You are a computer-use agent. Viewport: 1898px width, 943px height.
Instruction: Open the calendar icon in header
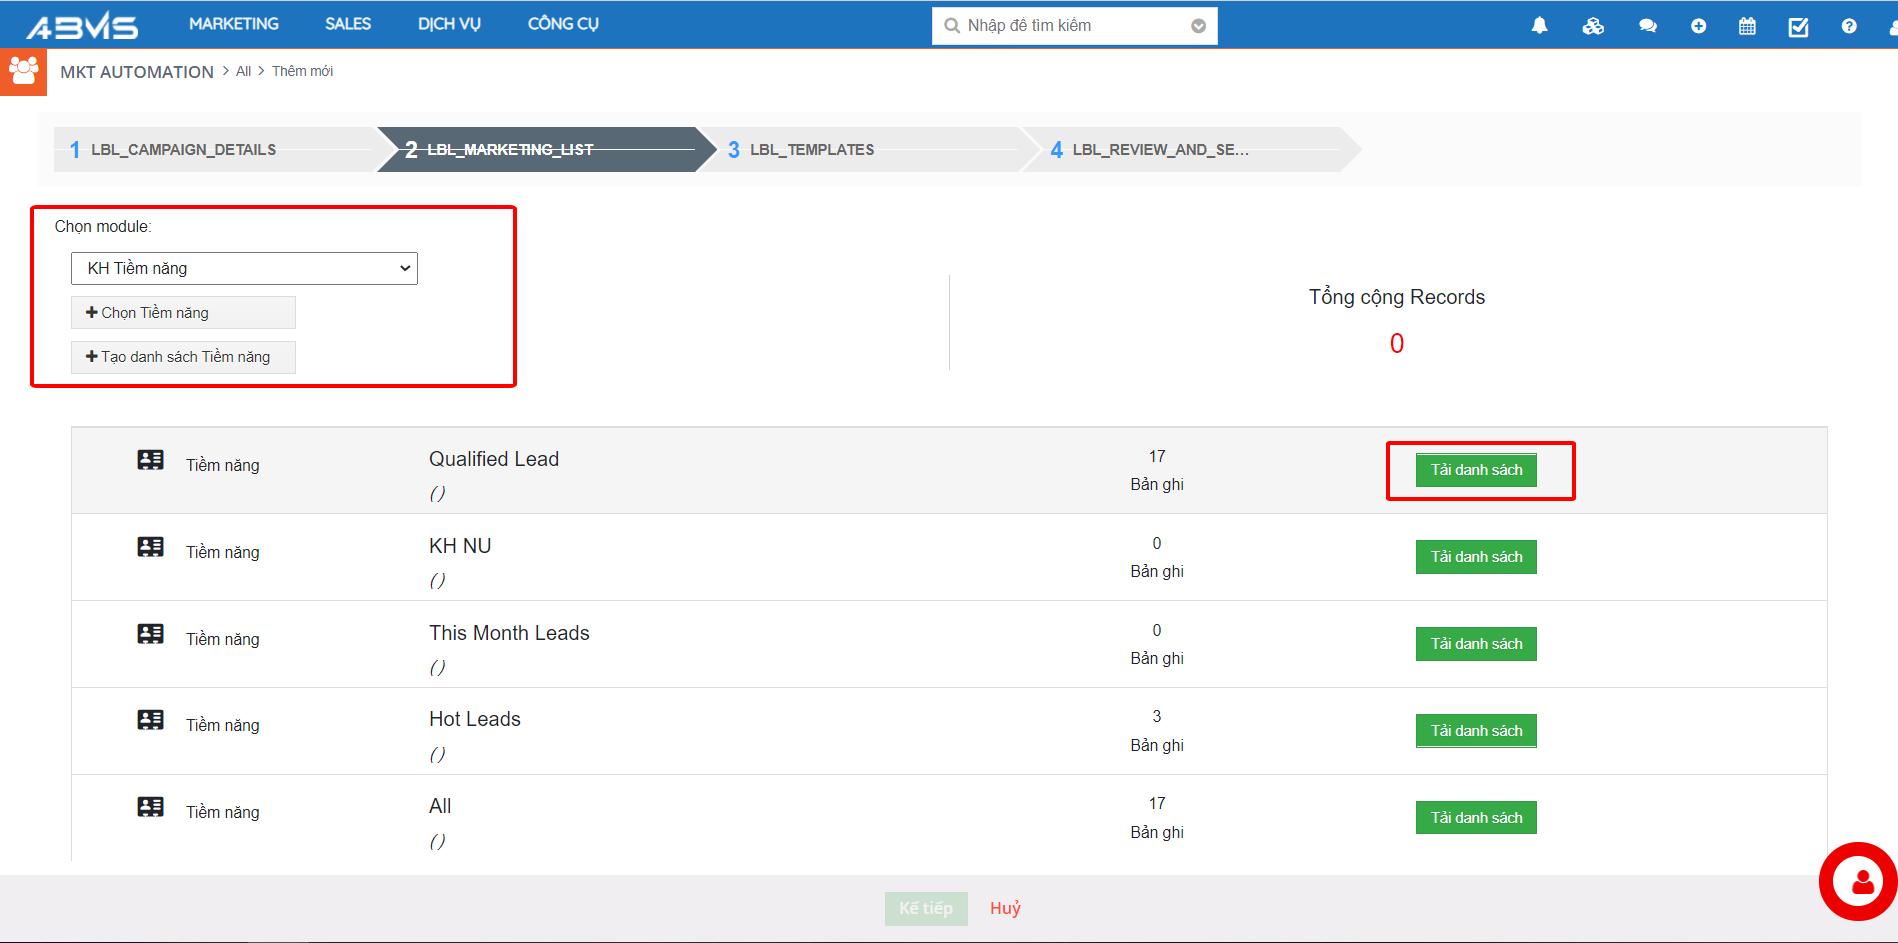pos(1747,26)
